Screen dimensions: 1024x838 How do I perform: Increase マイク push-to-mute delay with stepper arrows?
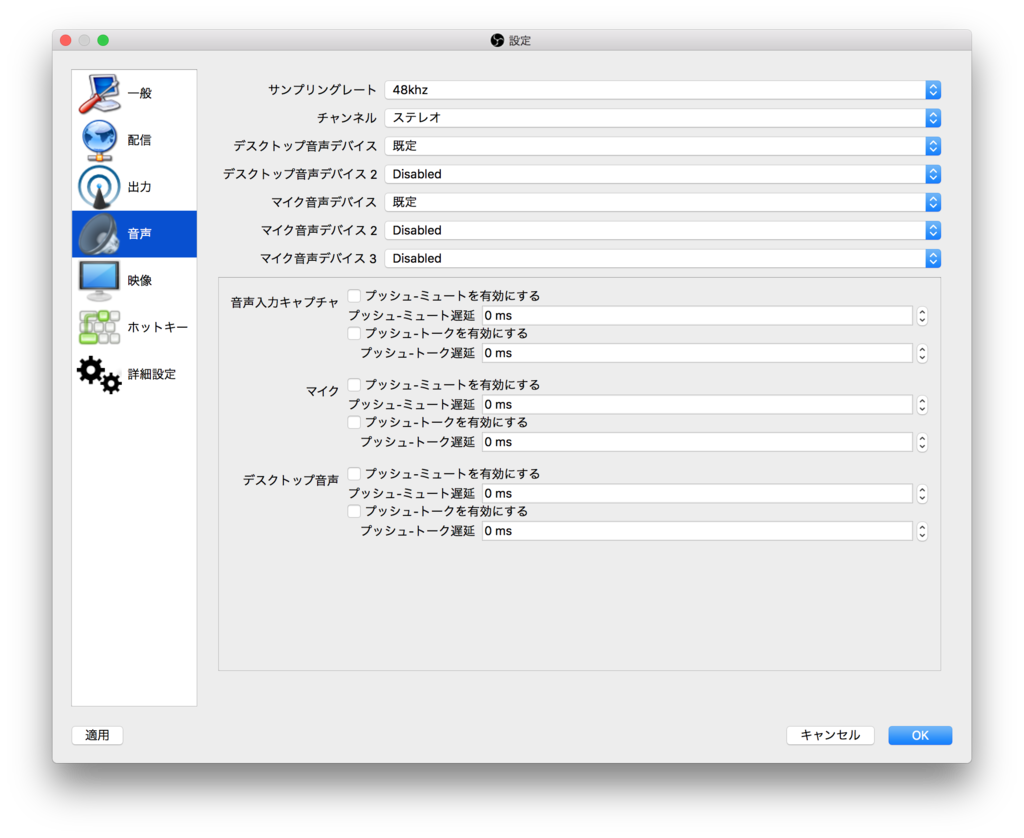(921, 404)
